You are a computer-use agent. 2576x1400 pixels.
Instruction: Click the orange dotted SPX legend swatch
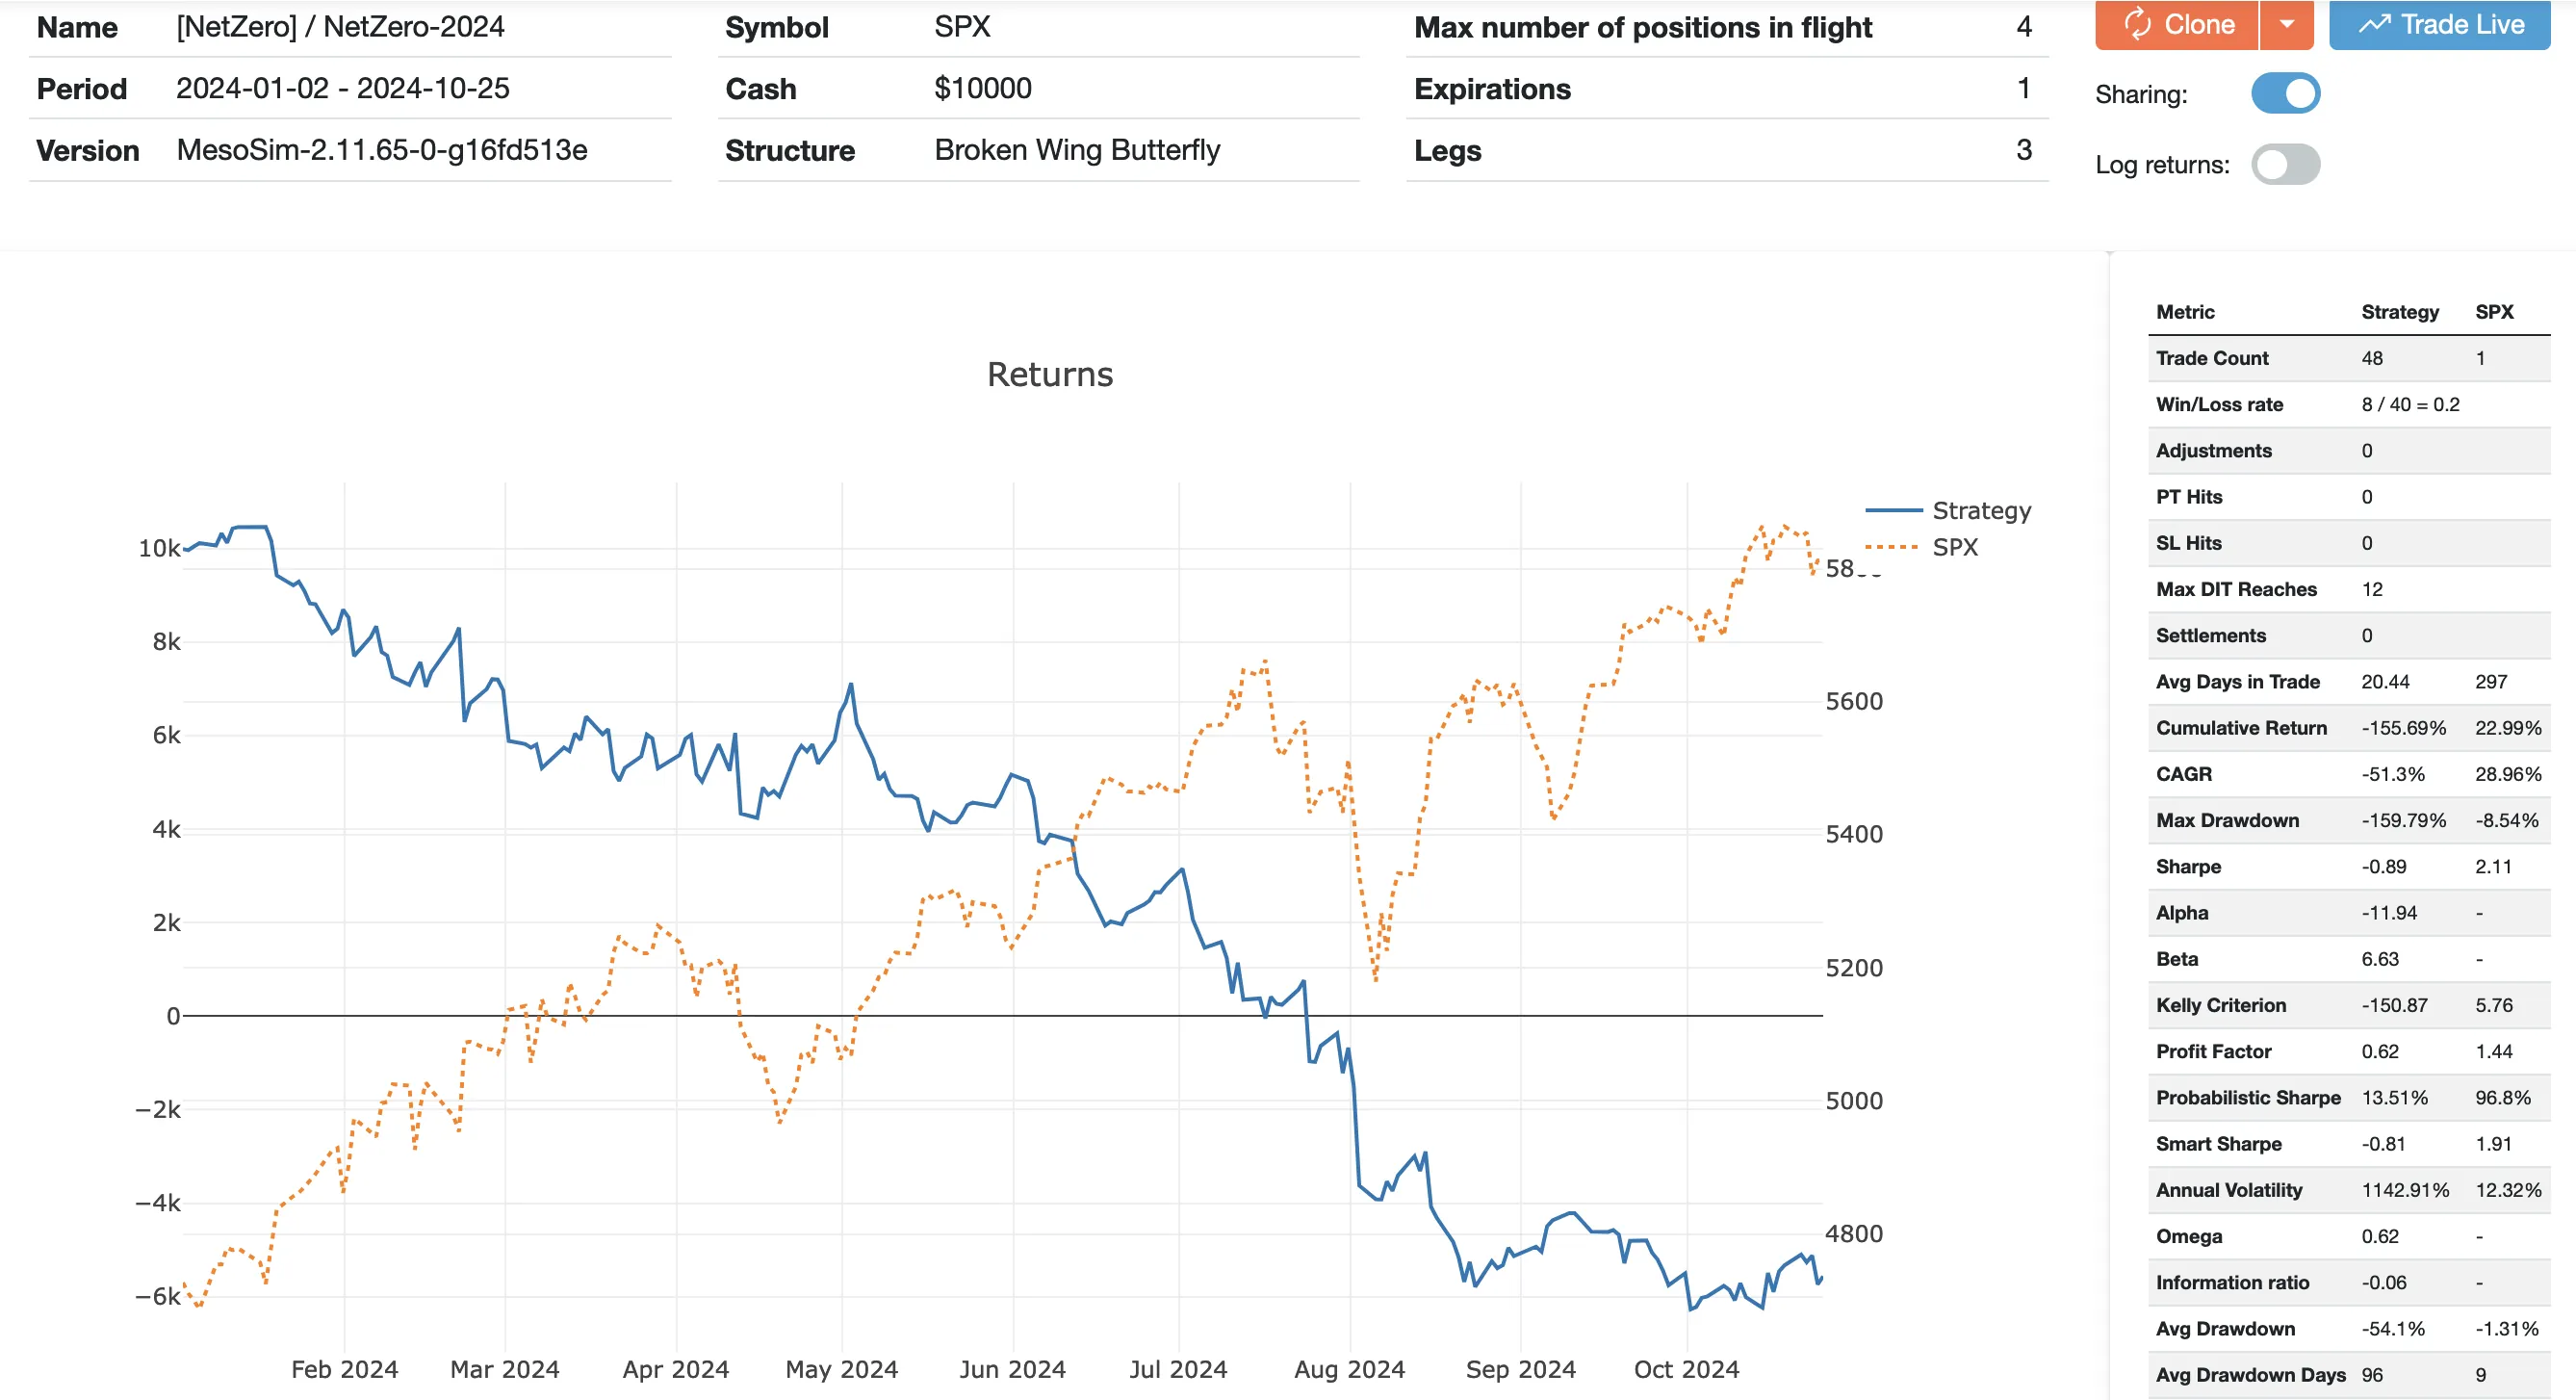pos(1891,547)
